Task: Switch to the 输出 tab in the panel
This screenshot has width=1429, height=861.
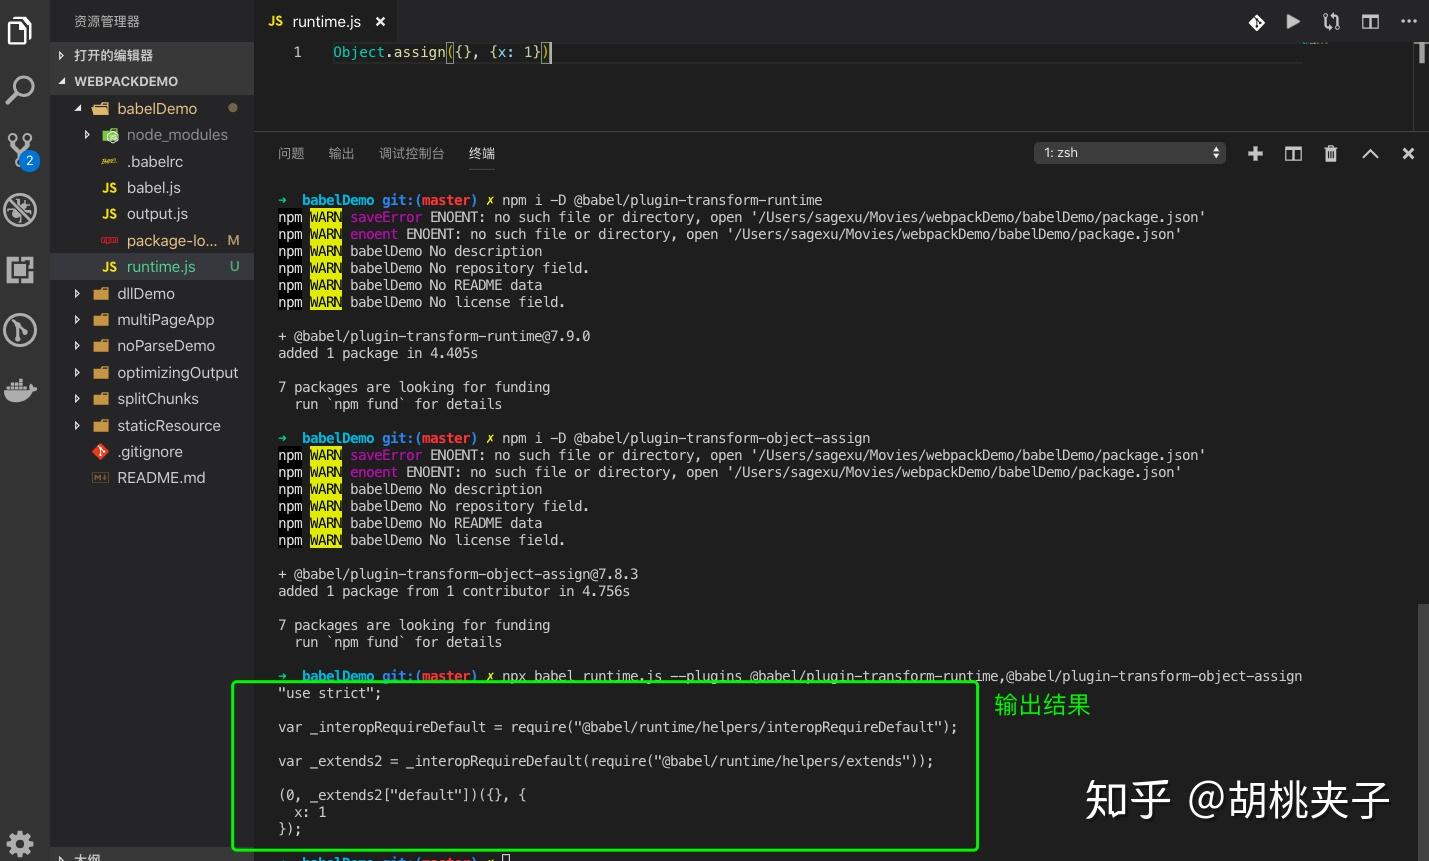Action: click(x=341, y=153)
